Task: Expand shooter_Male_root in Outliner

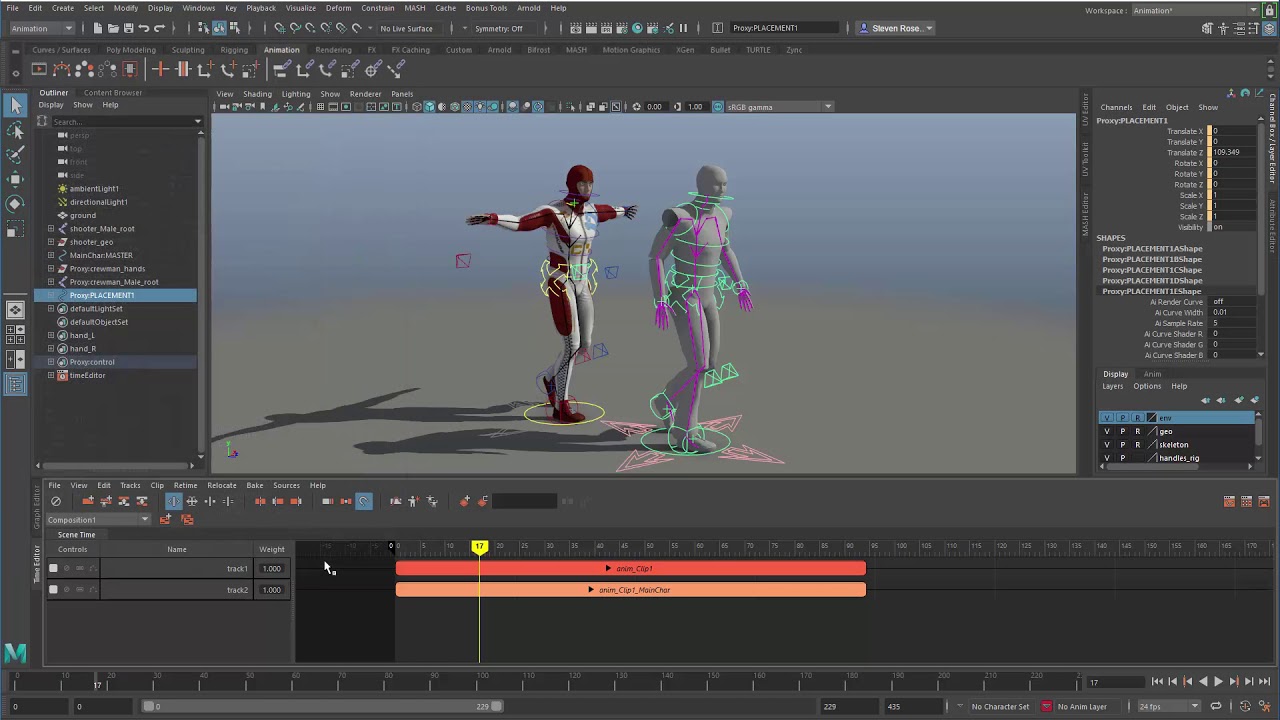Action: 51,229
